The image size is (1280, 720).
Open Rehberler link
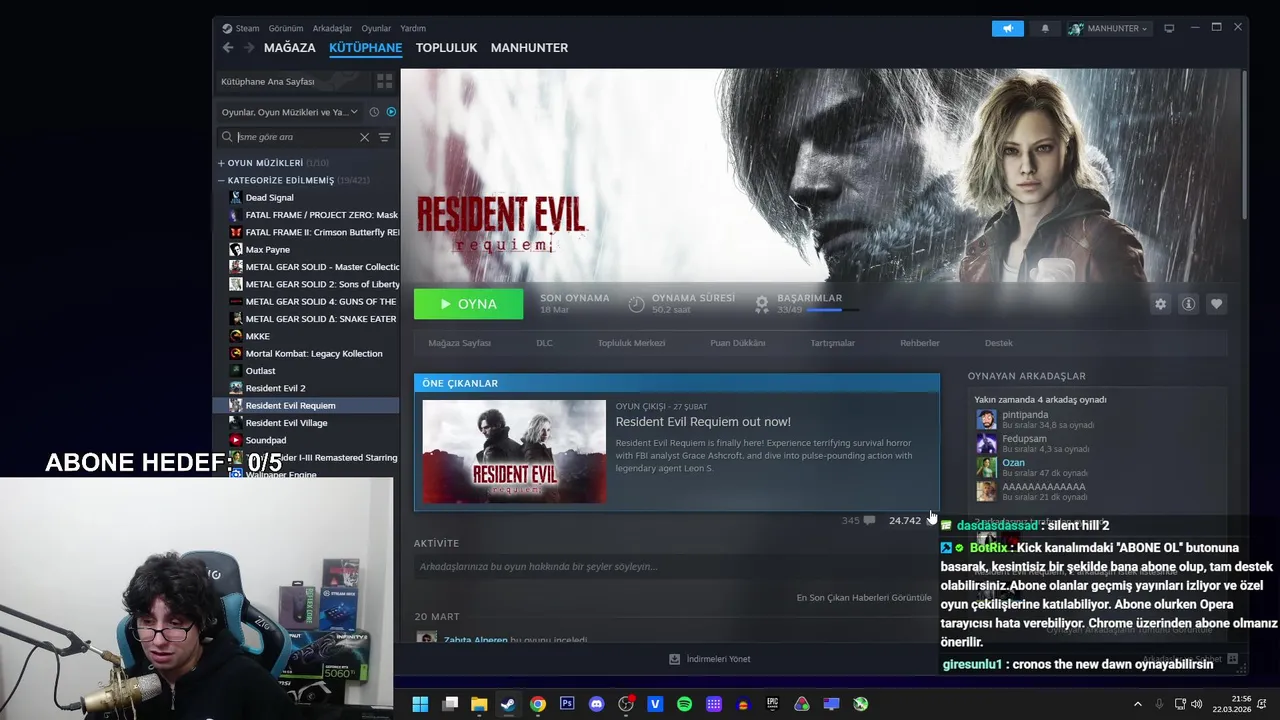[919, 343]
